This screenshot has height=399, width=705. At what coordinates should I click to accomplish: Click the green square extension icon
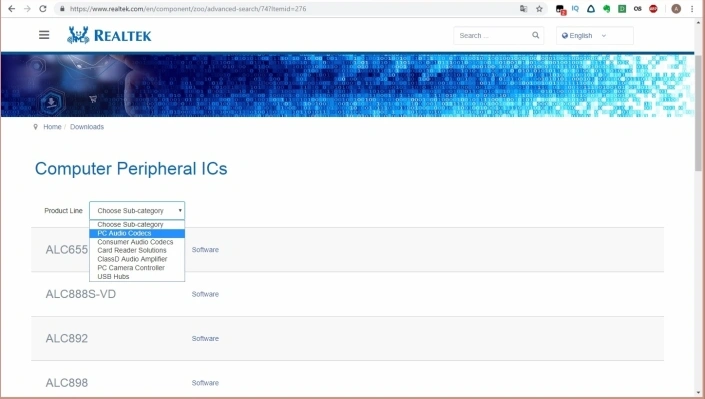tap(622, 9)
